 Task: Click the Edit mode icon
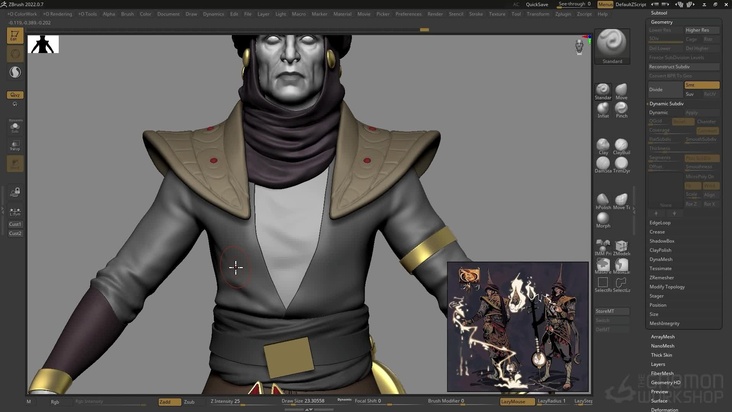click(15, 35)
